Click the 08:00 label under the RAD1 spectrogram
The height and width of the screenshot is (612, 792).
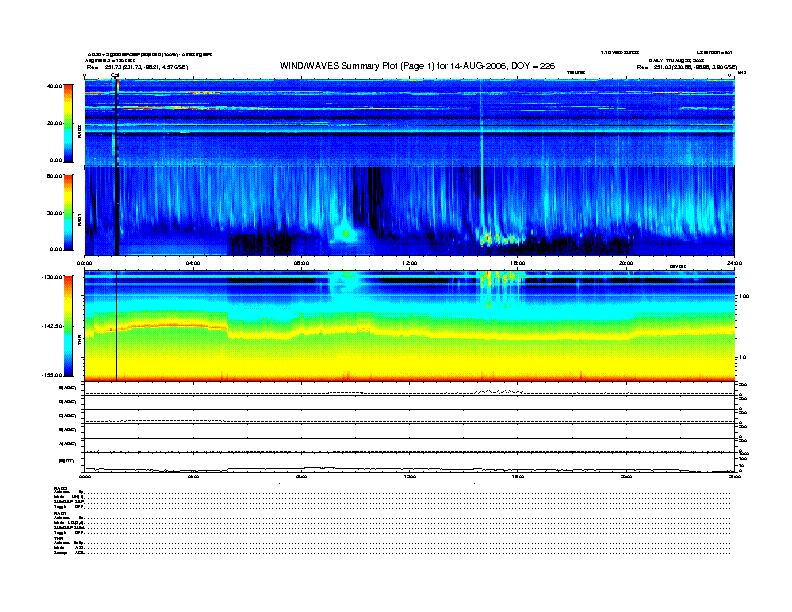click(x=301, y=263)
